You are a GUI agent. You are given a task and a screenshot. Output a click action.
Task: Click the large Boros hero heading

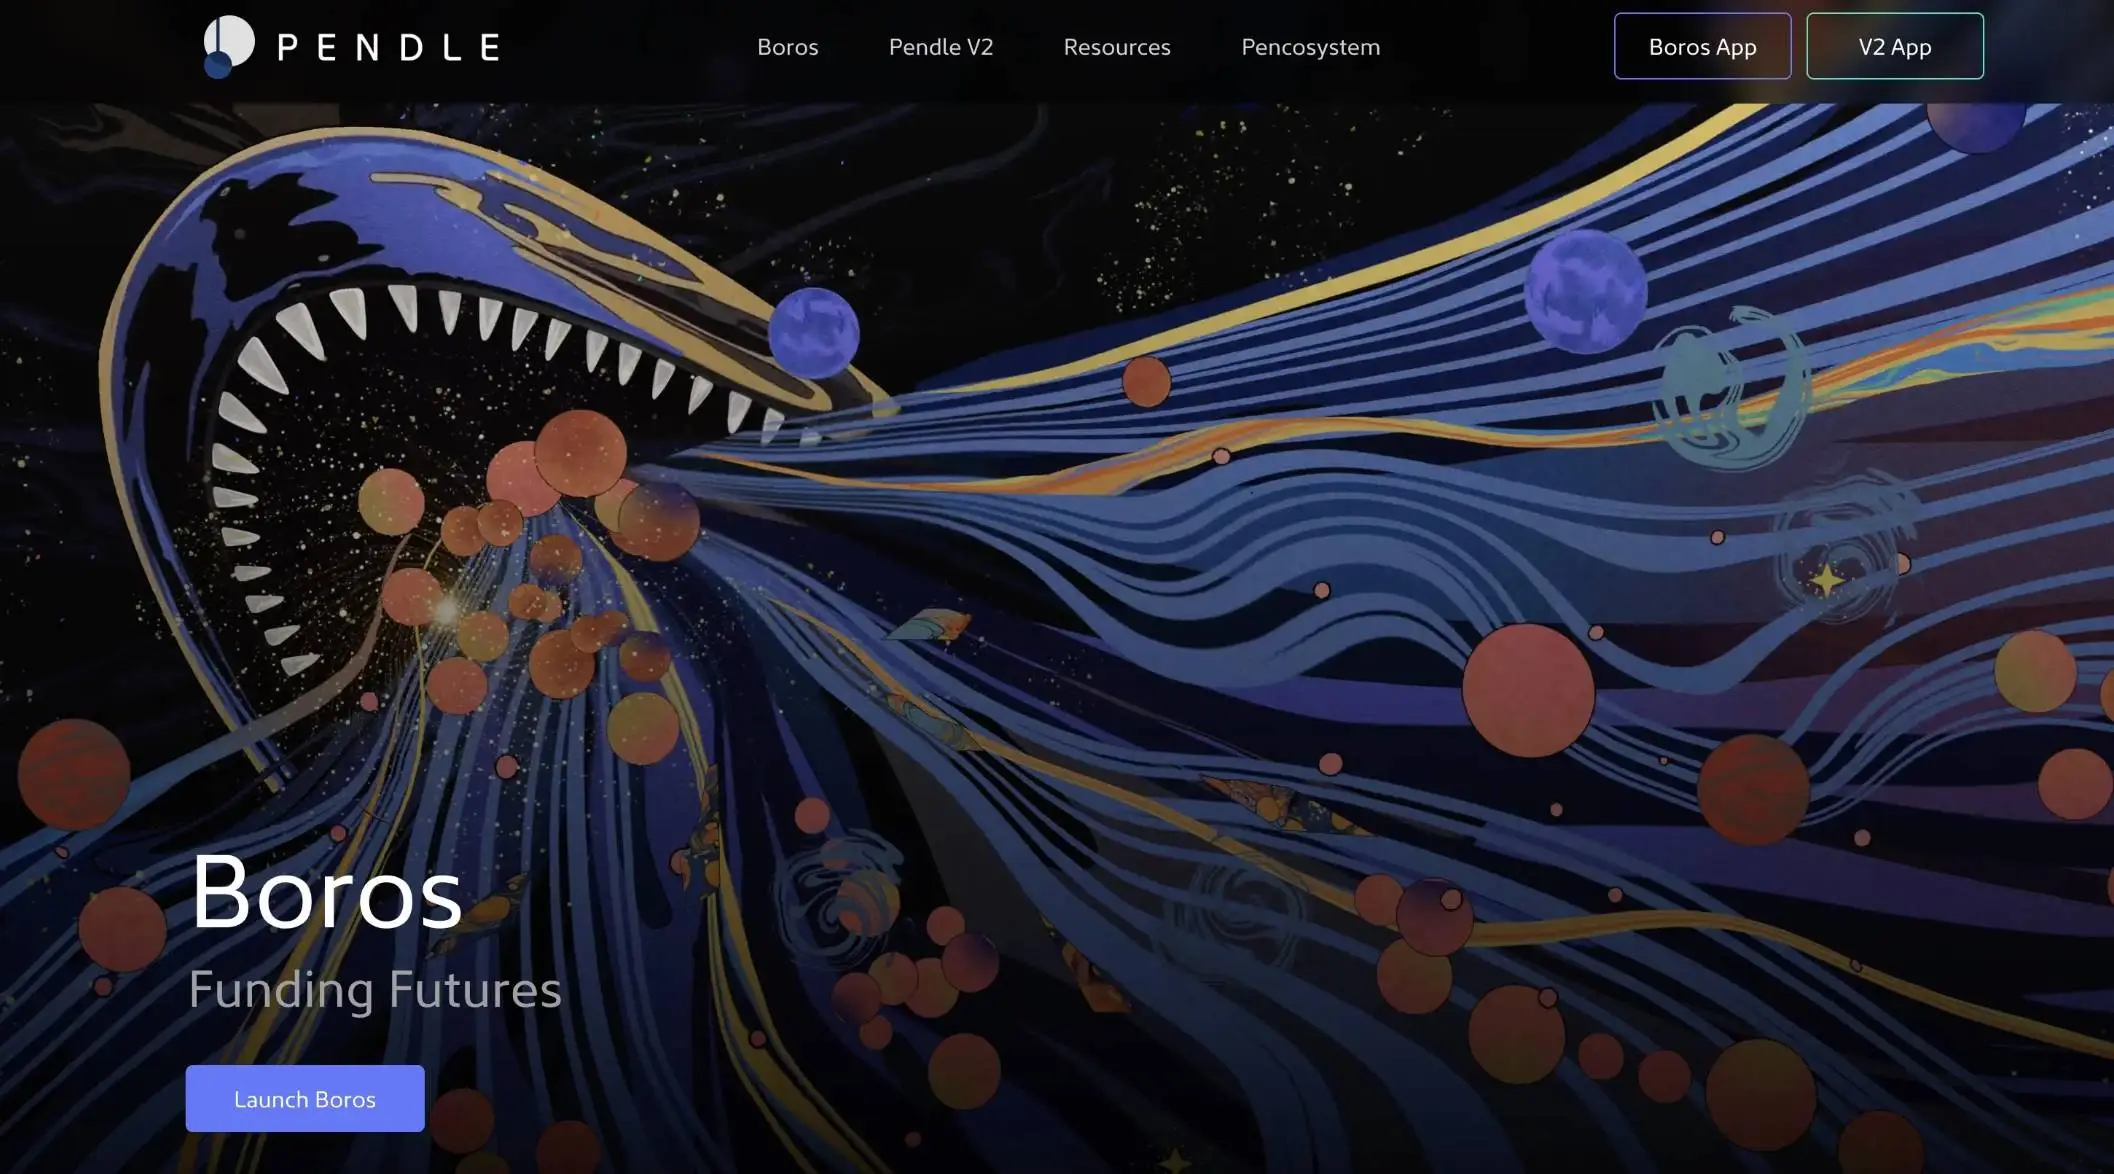point(326,892)
